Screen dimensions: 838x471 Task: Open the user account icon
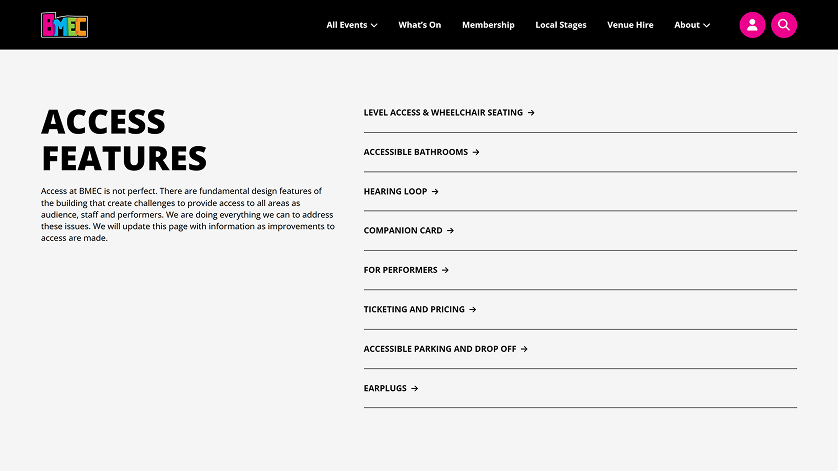tap(752, 25)
